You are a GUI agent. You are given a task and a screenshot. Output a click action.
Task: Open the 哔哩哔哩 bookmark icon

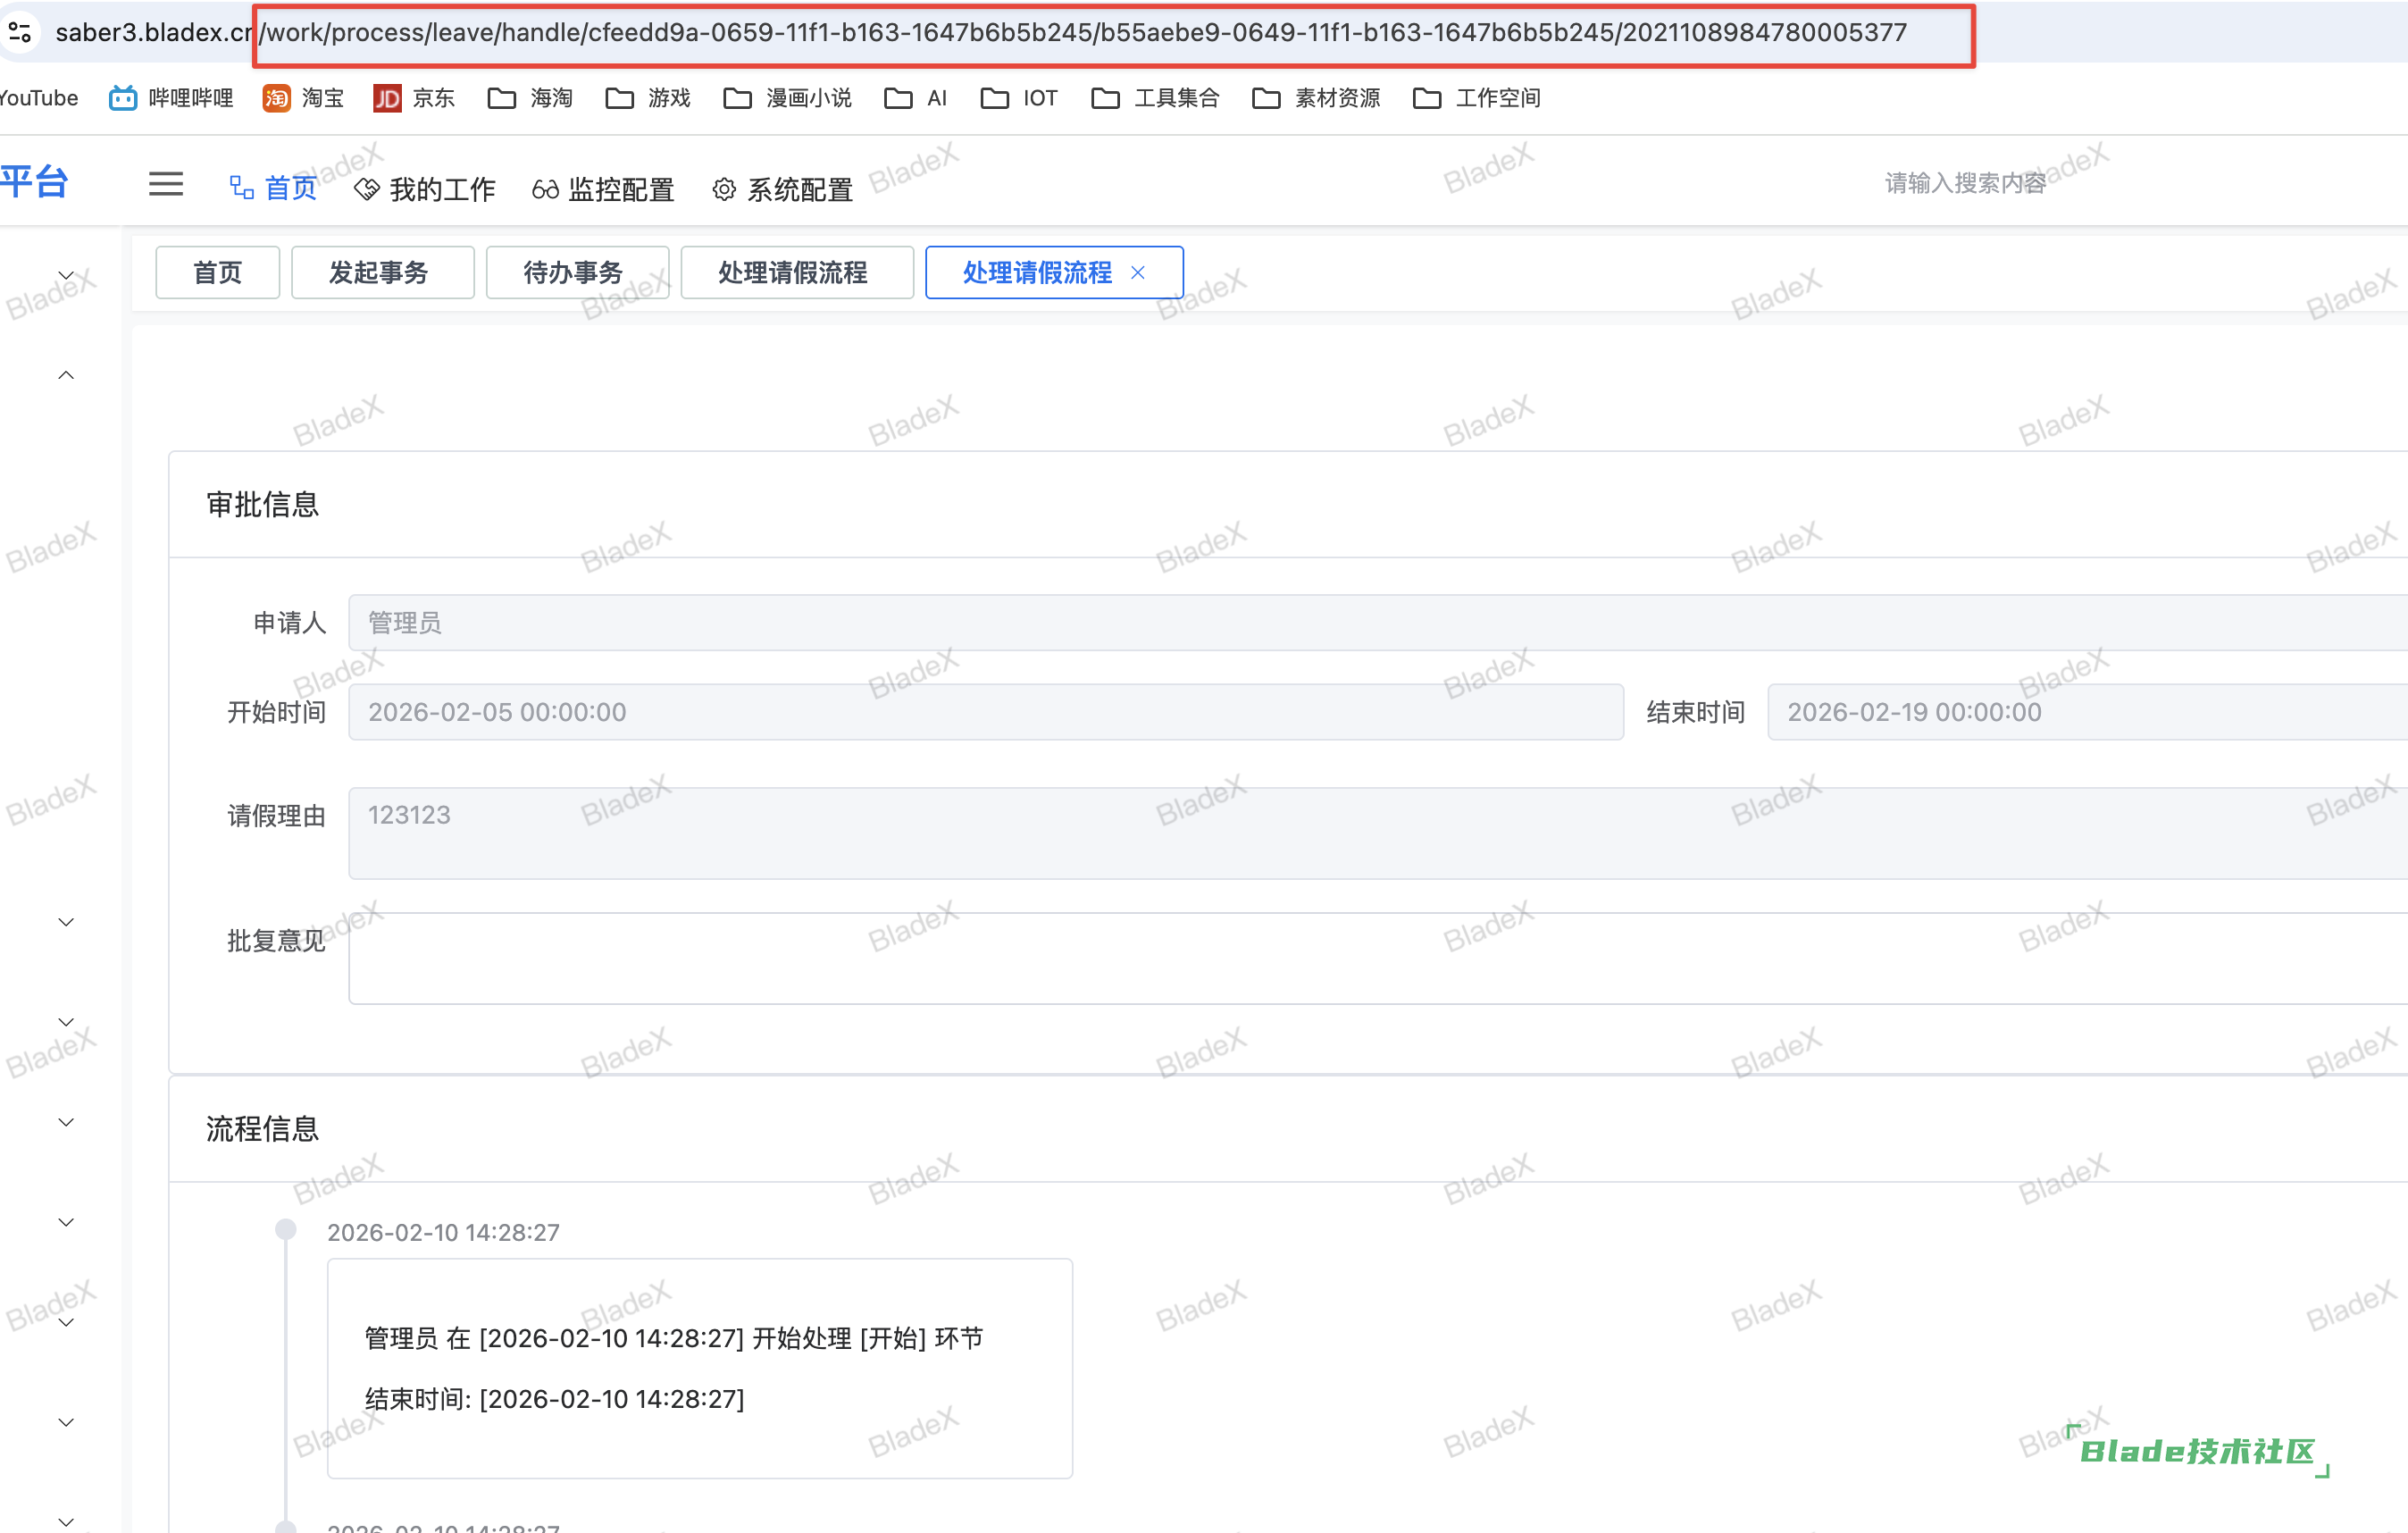coord(123,98)
